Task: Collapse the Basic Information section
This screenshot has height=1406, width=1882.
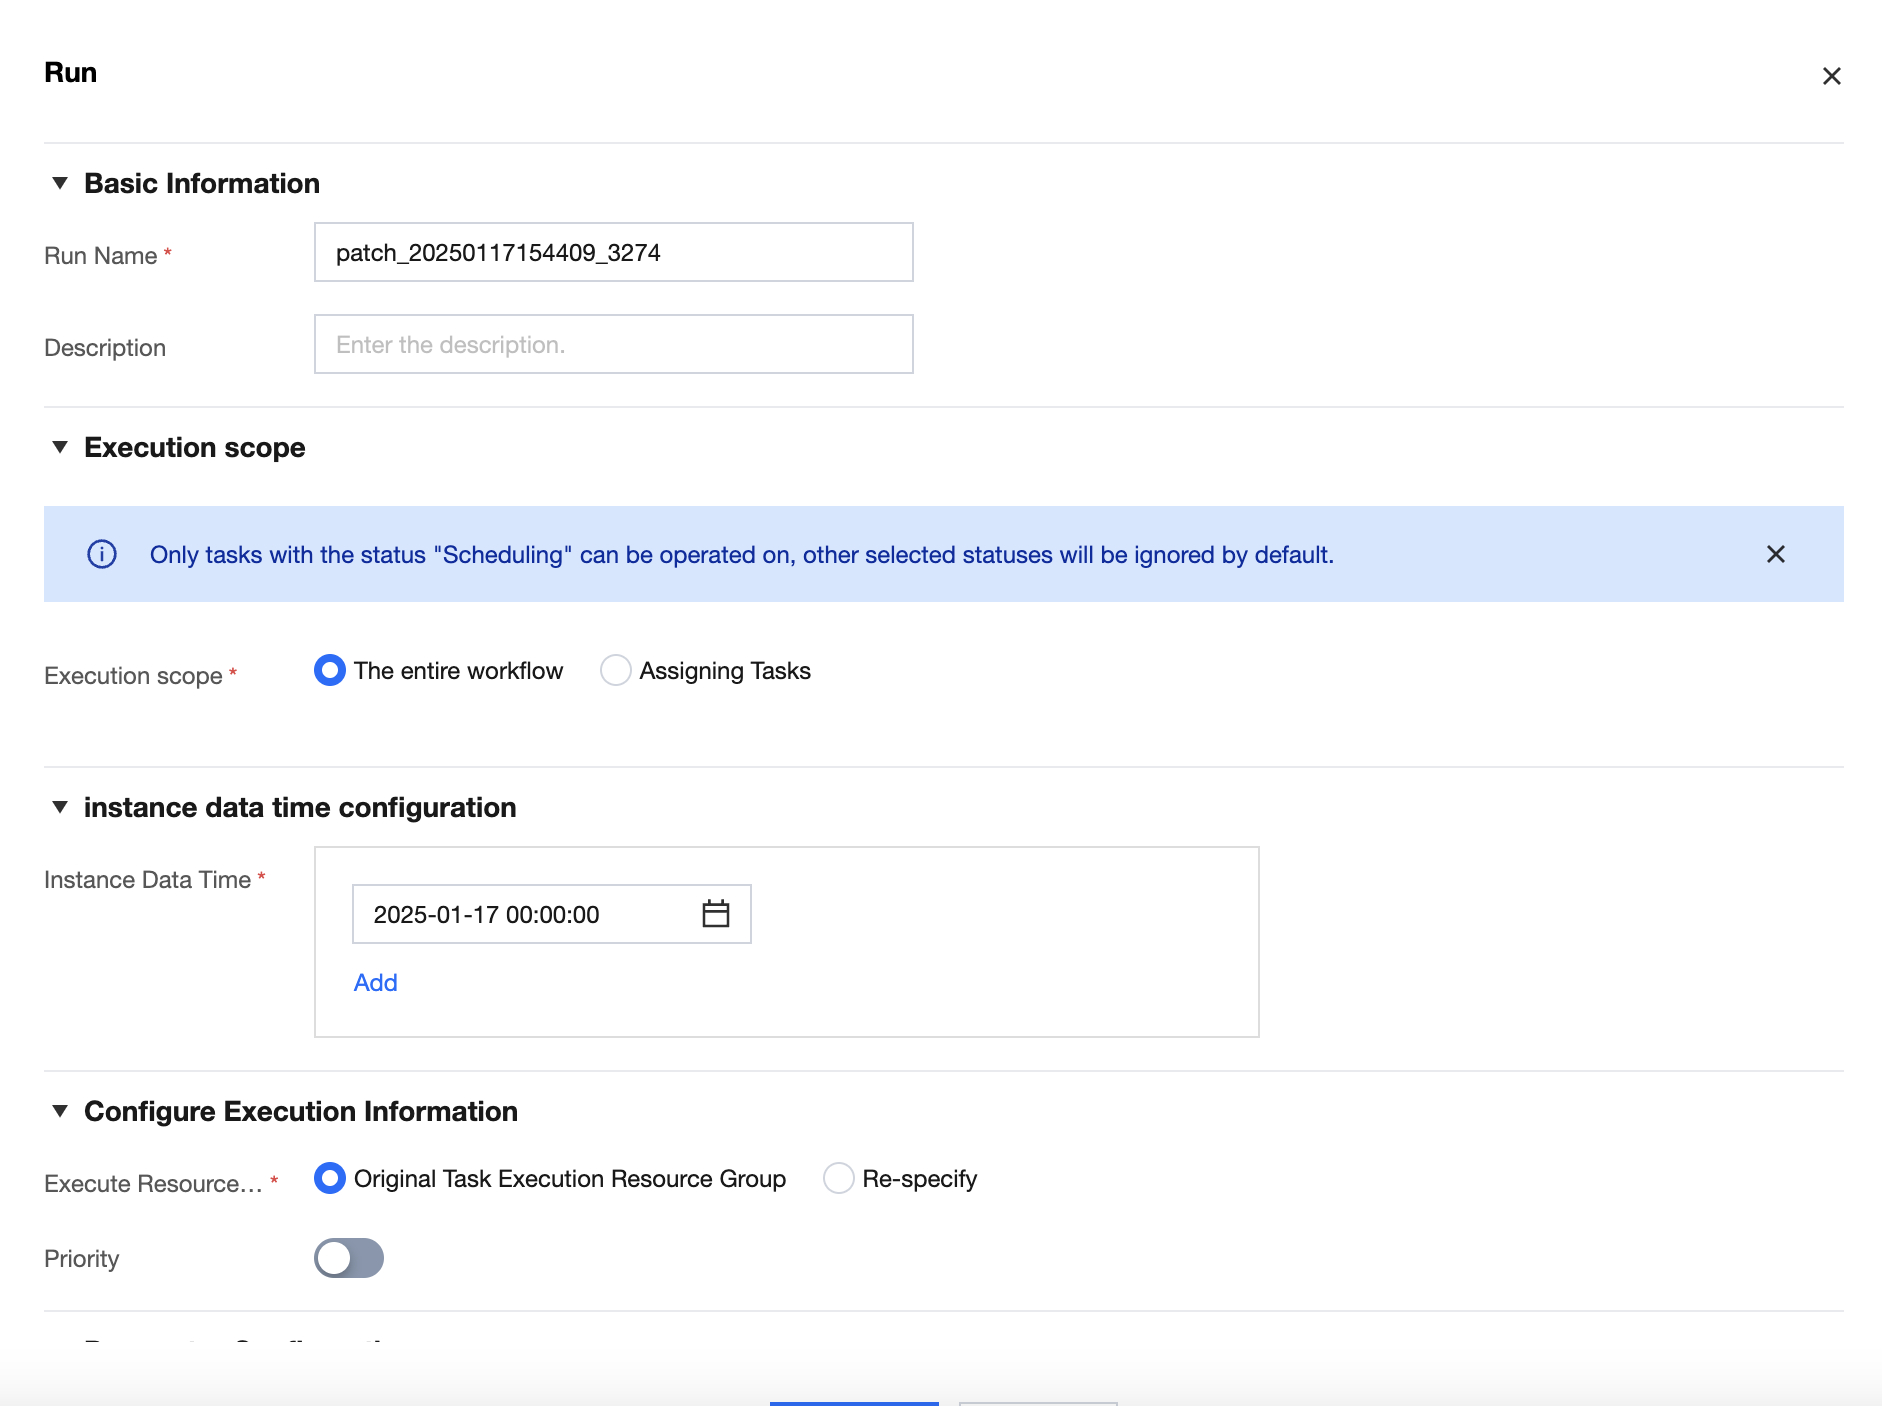Action: point(60,183)
